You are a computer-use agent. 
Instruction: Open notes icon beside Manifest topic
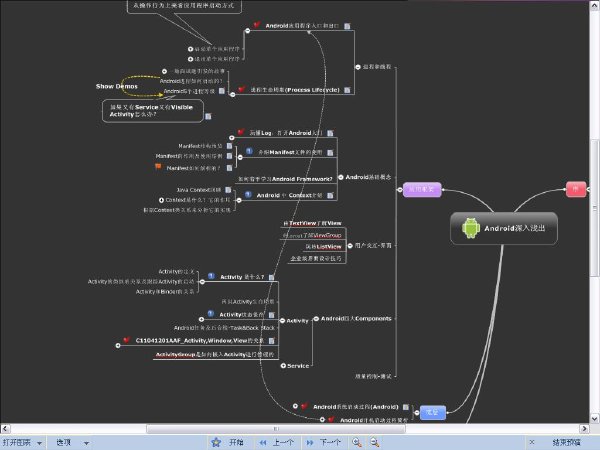point(330,153)
